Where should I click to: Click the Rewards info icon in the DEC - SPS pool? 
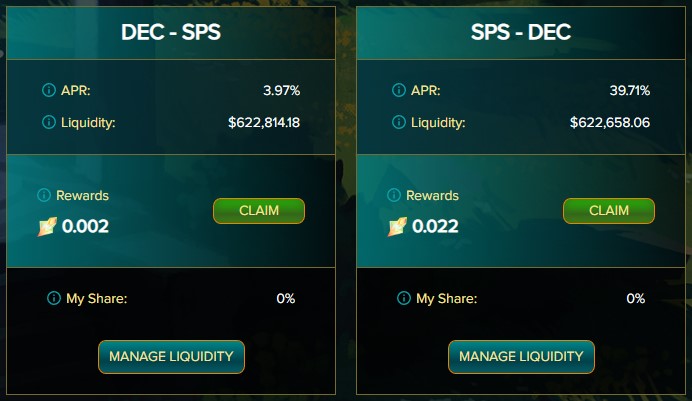[44, 195]
